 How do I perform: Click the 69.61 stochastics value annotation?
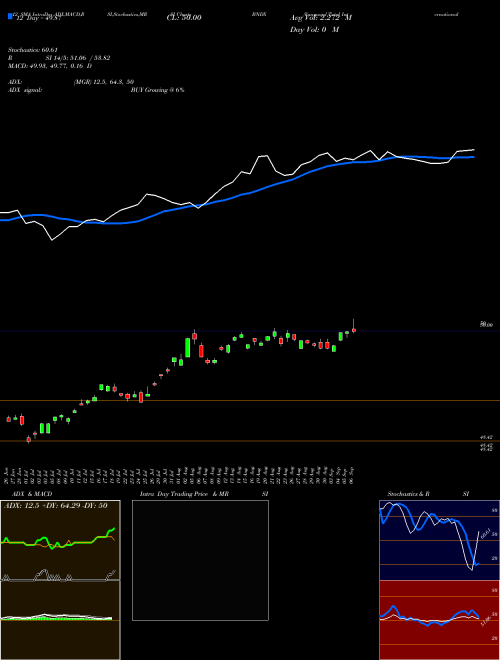(x=484, y=533)
